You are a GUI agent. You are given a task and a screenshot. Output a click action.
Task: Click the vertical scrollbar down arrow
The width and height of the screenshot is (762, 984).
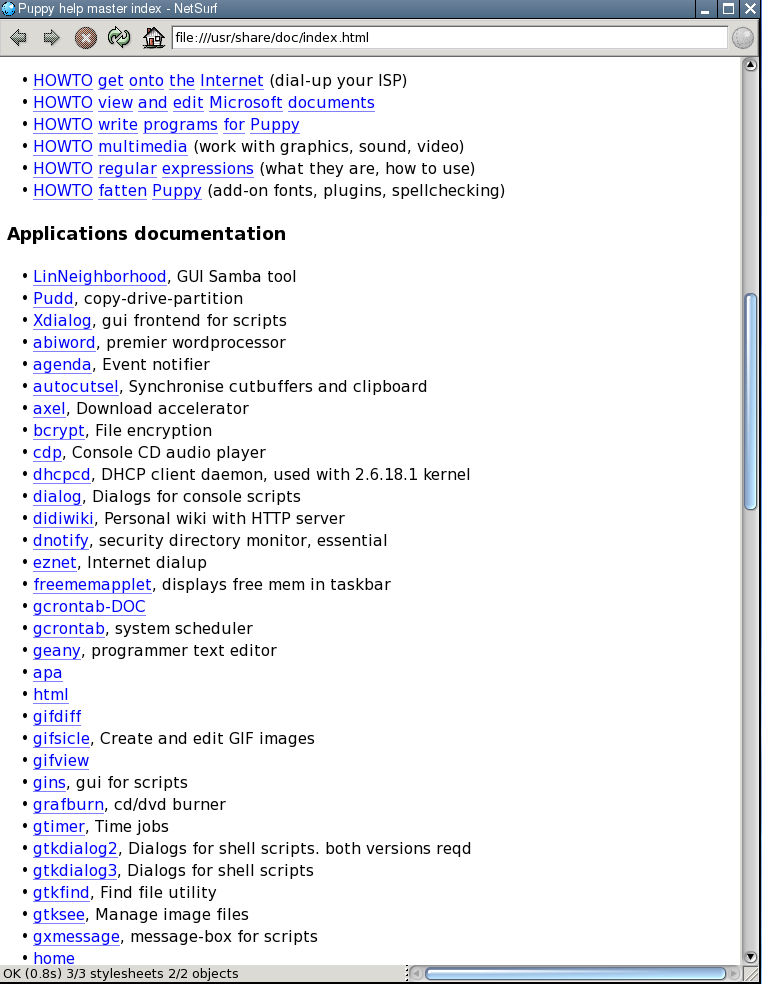(x=751, y=957)
